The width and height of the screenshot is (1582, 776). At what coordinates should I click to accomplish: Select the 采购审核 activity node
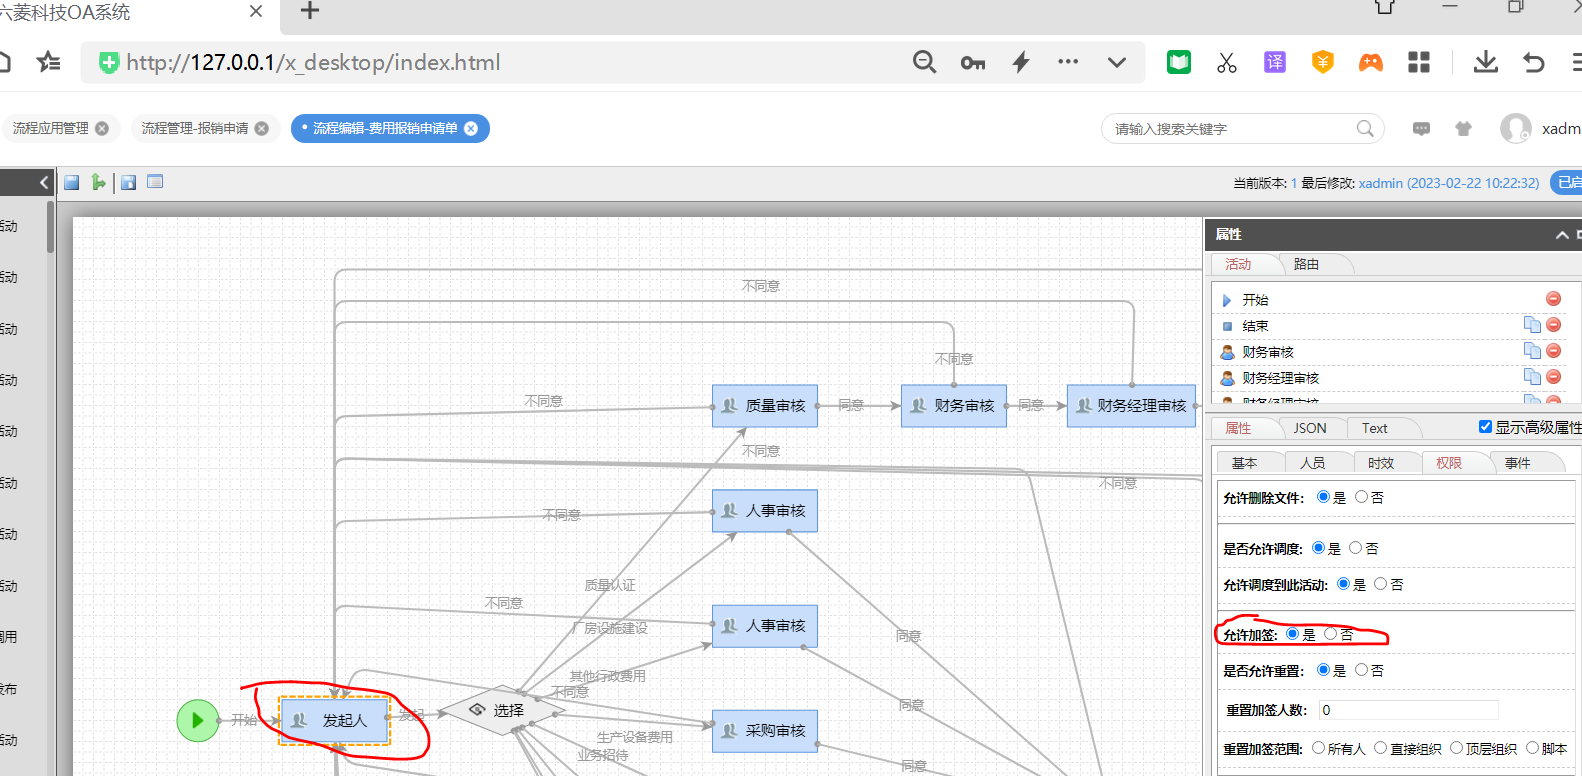(765, 731)
